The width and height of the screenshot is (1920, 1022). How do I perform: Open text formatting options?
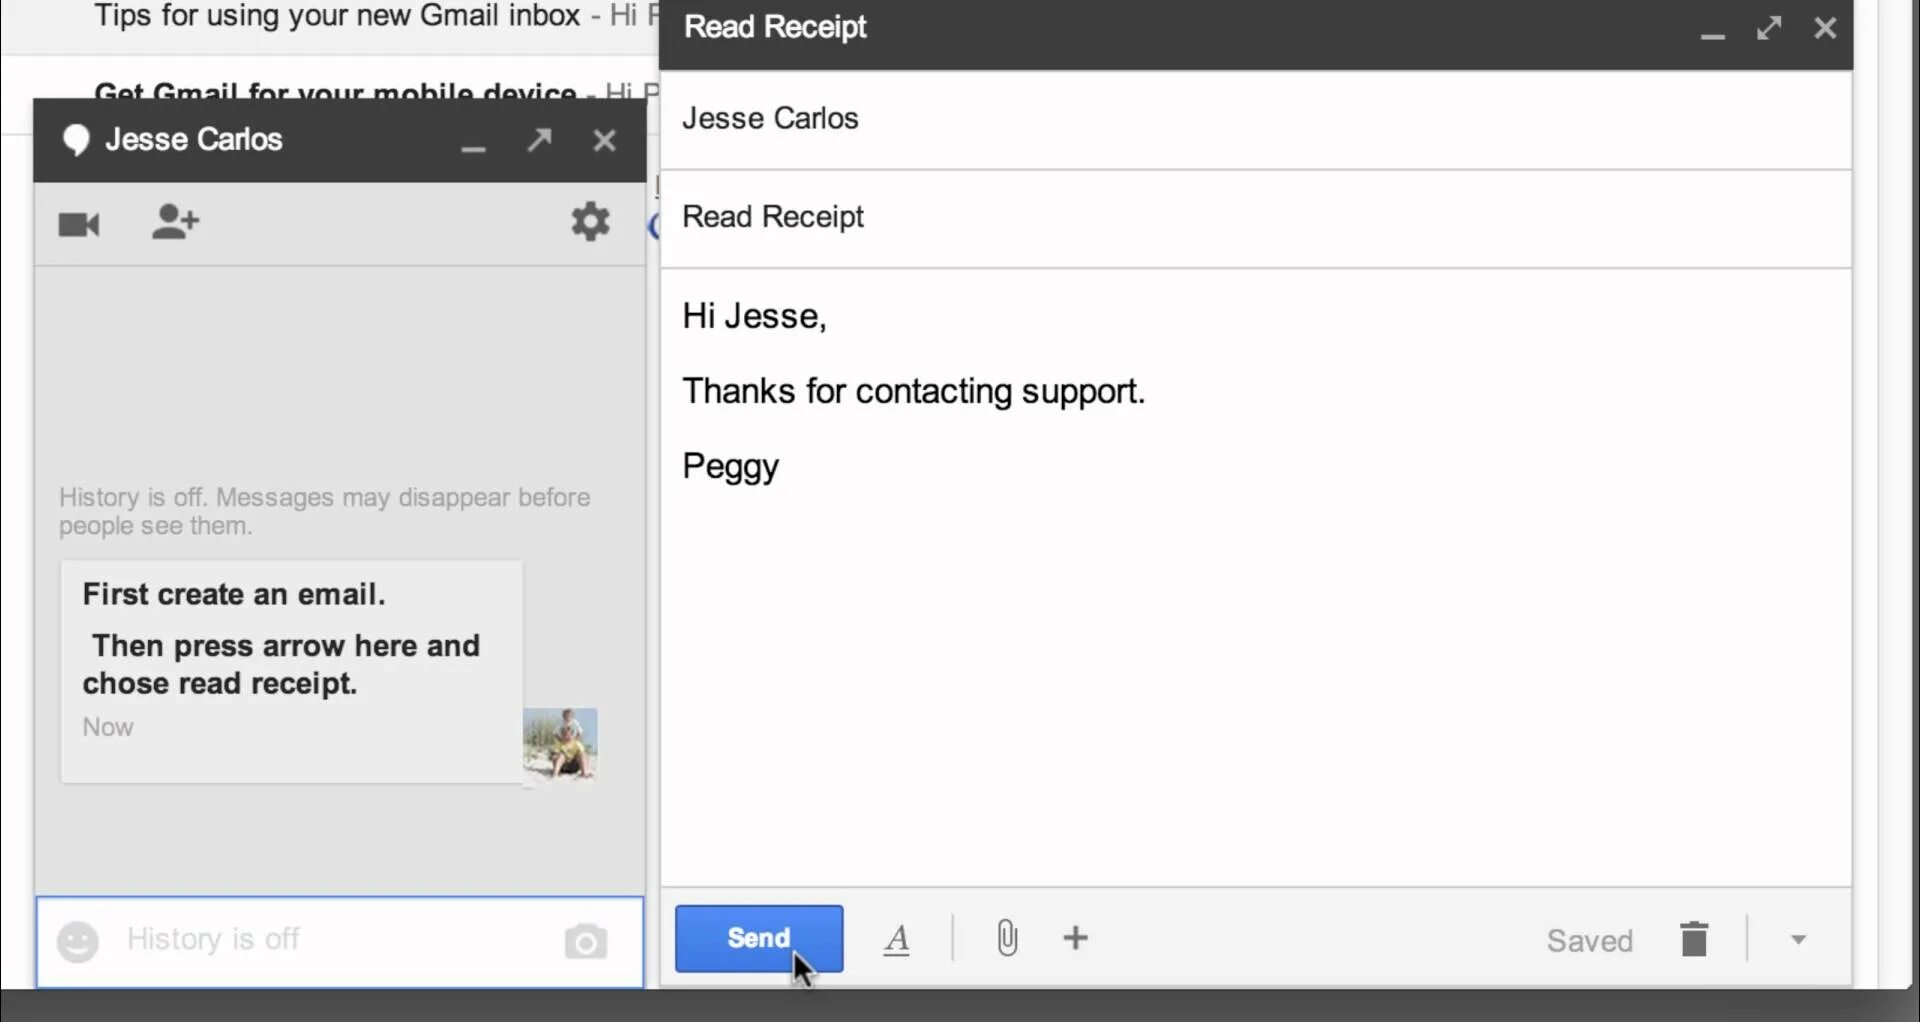[897, 939]
